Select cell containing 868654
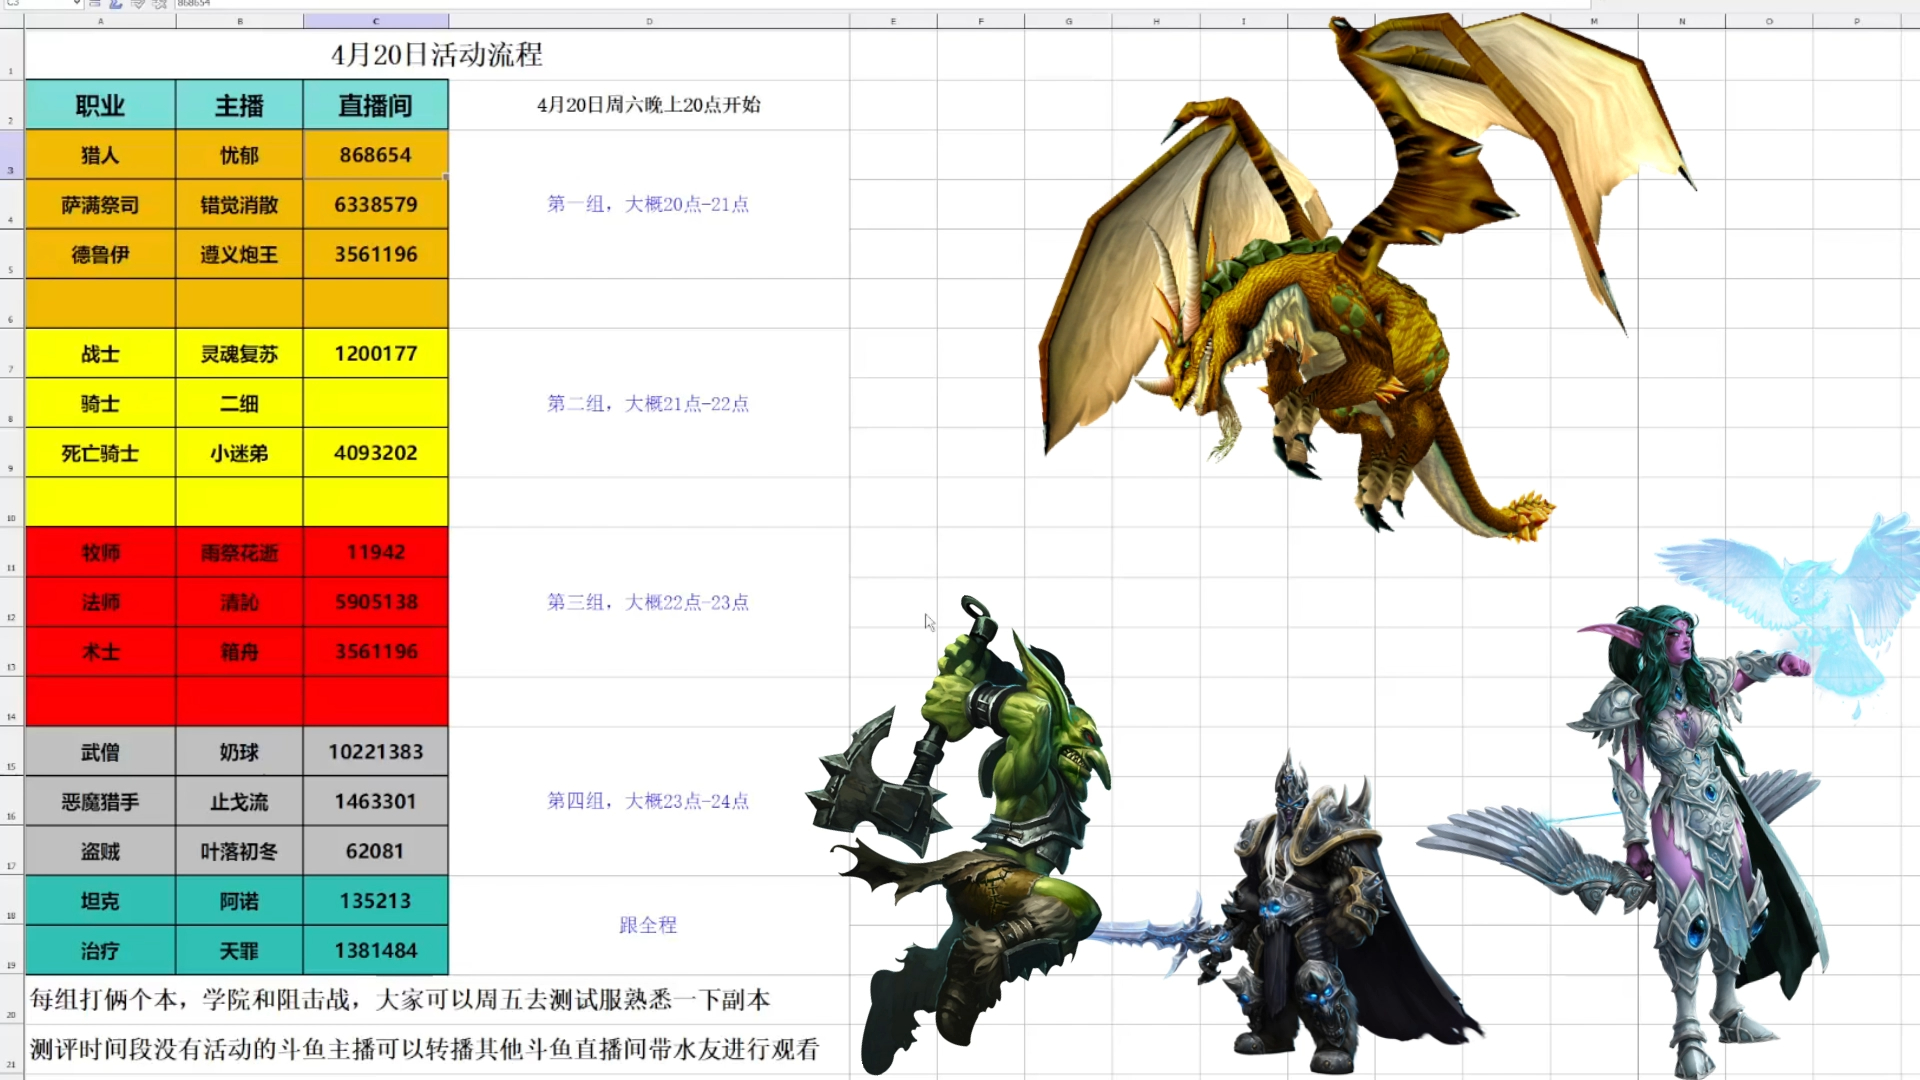Image resolution: width=1920 pixels, height=1080 pixels. tap(376, 155)
